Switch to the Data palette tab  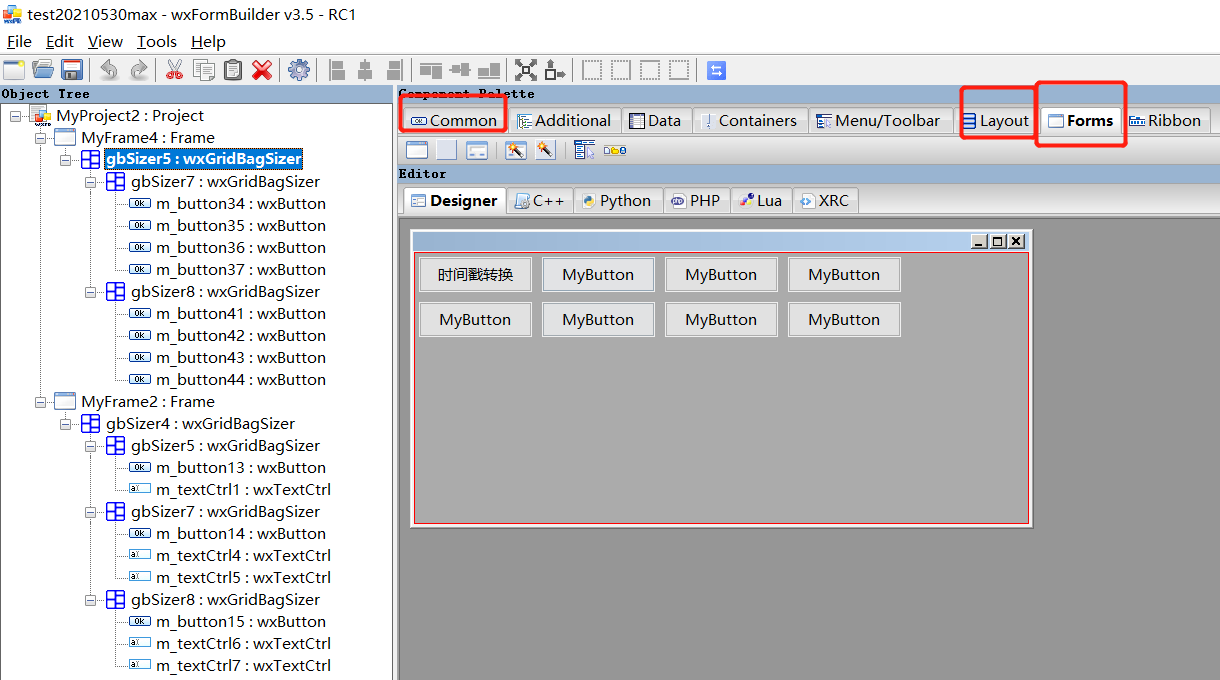pyautogui.click(x=655, y=120)
